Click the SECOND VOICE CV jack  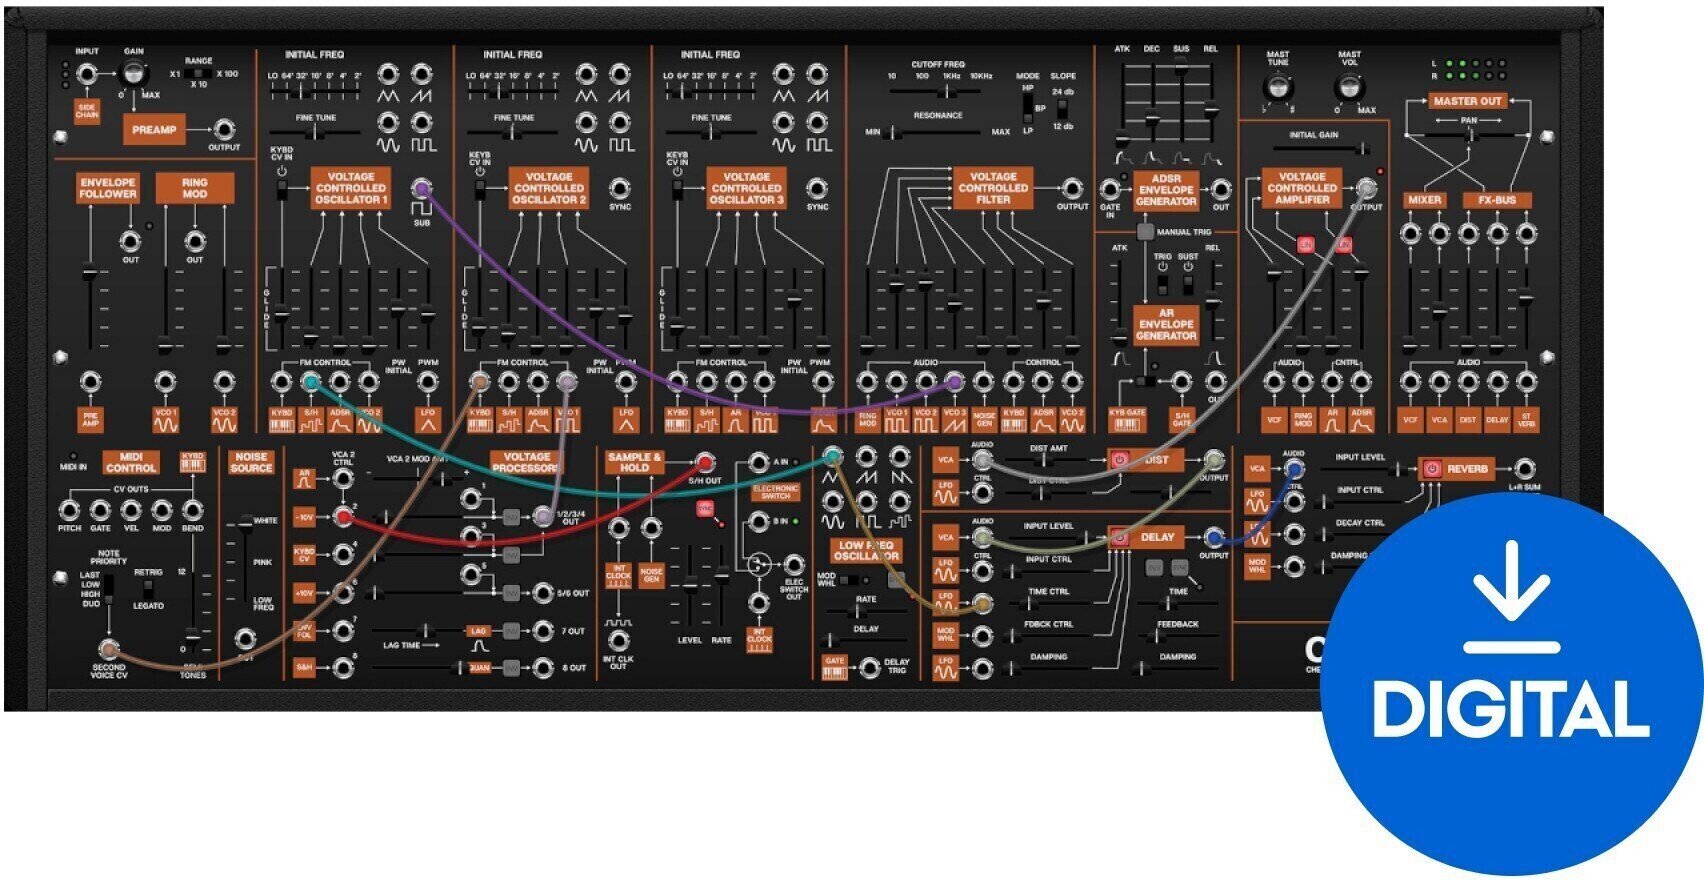[108, 648]
